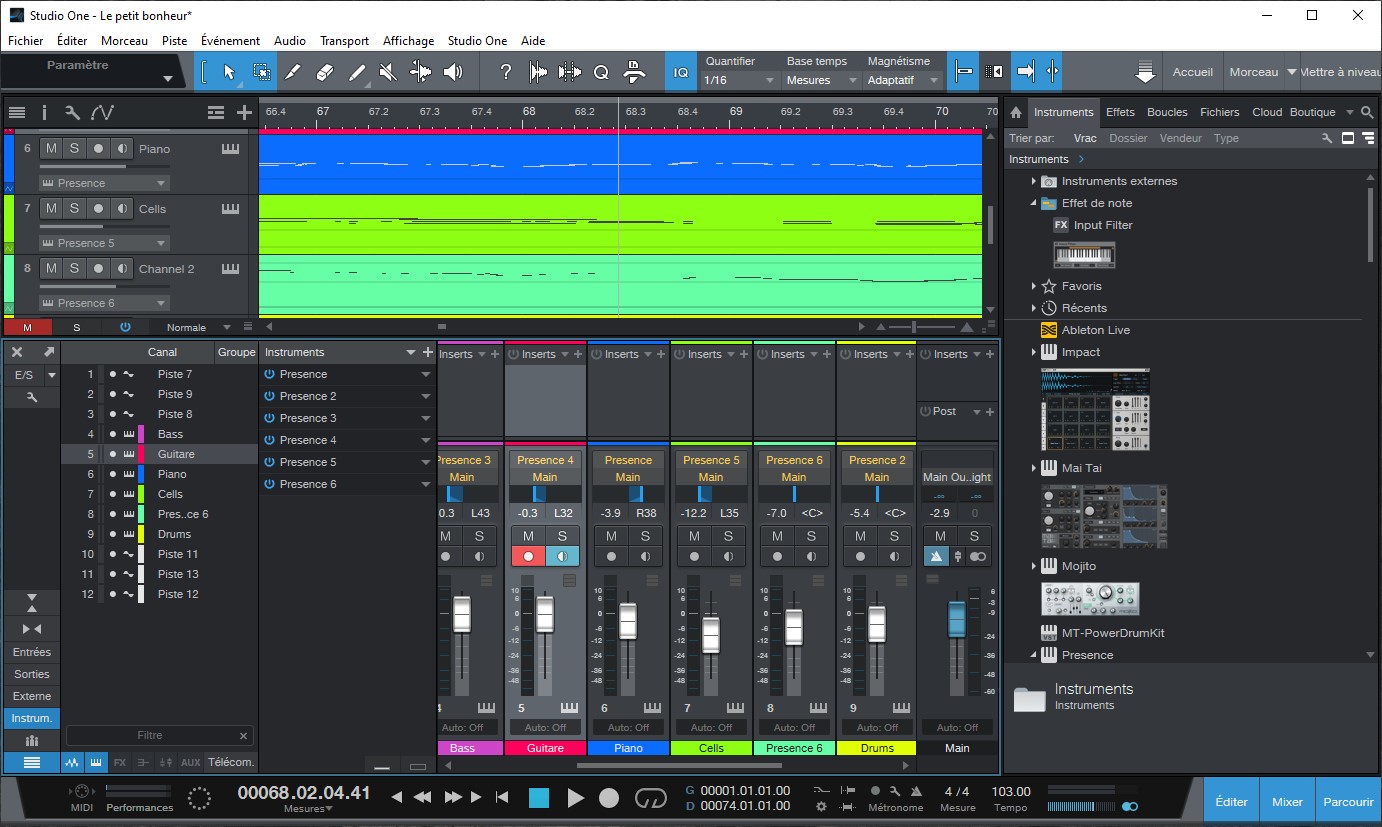1382x827 pixels.
Task: Select the Eraser tool
Action: (x=324, y=72)
